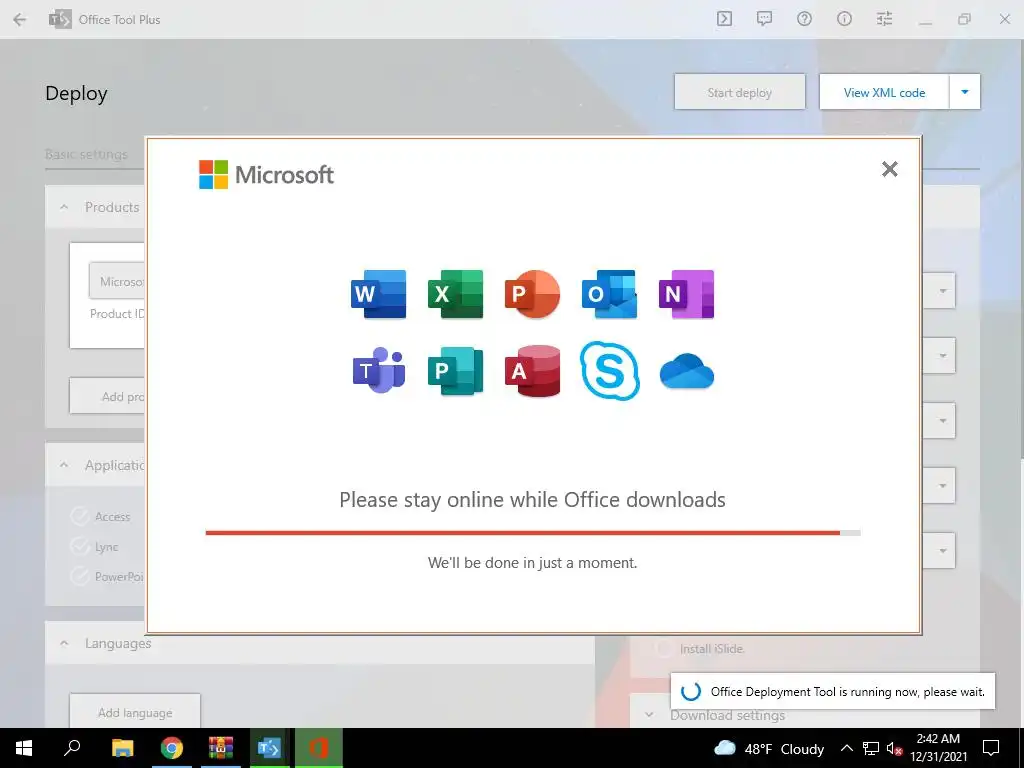Toggle the Install iSlide checkbox

pos(664,648)
